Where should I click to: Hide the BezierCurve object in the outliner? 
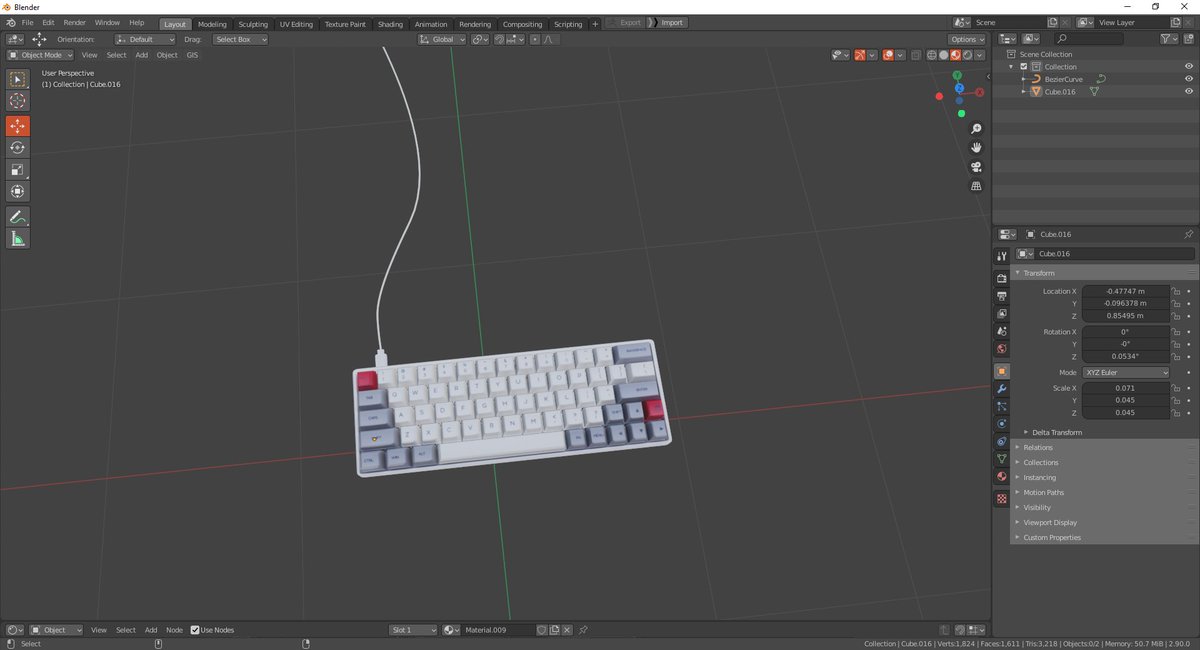1189,78
